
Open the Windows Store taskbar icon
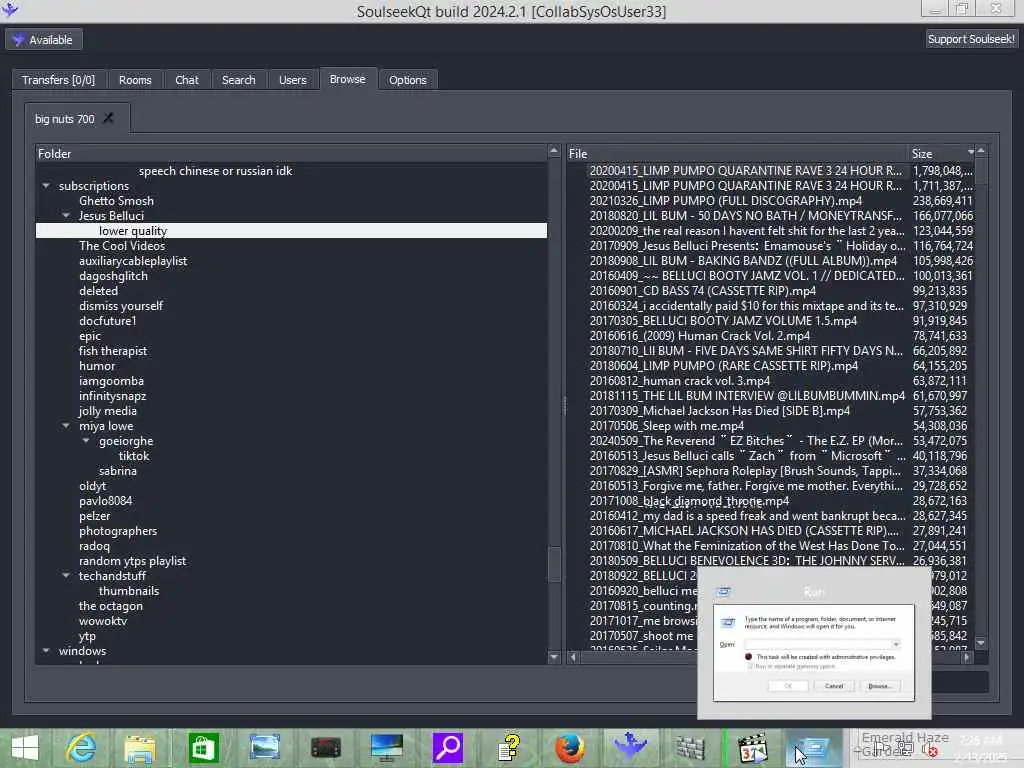click(203, 748)
